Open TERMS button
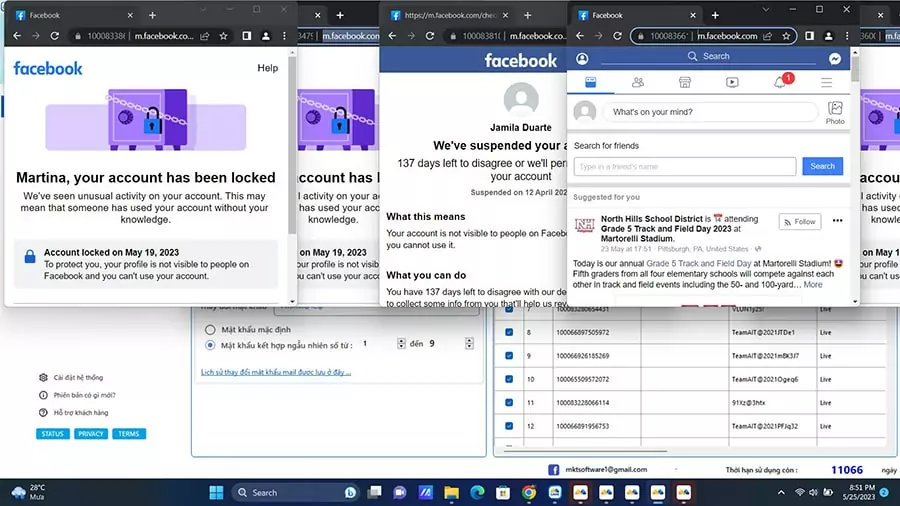 pyautogui.click(x=129, y=434)
